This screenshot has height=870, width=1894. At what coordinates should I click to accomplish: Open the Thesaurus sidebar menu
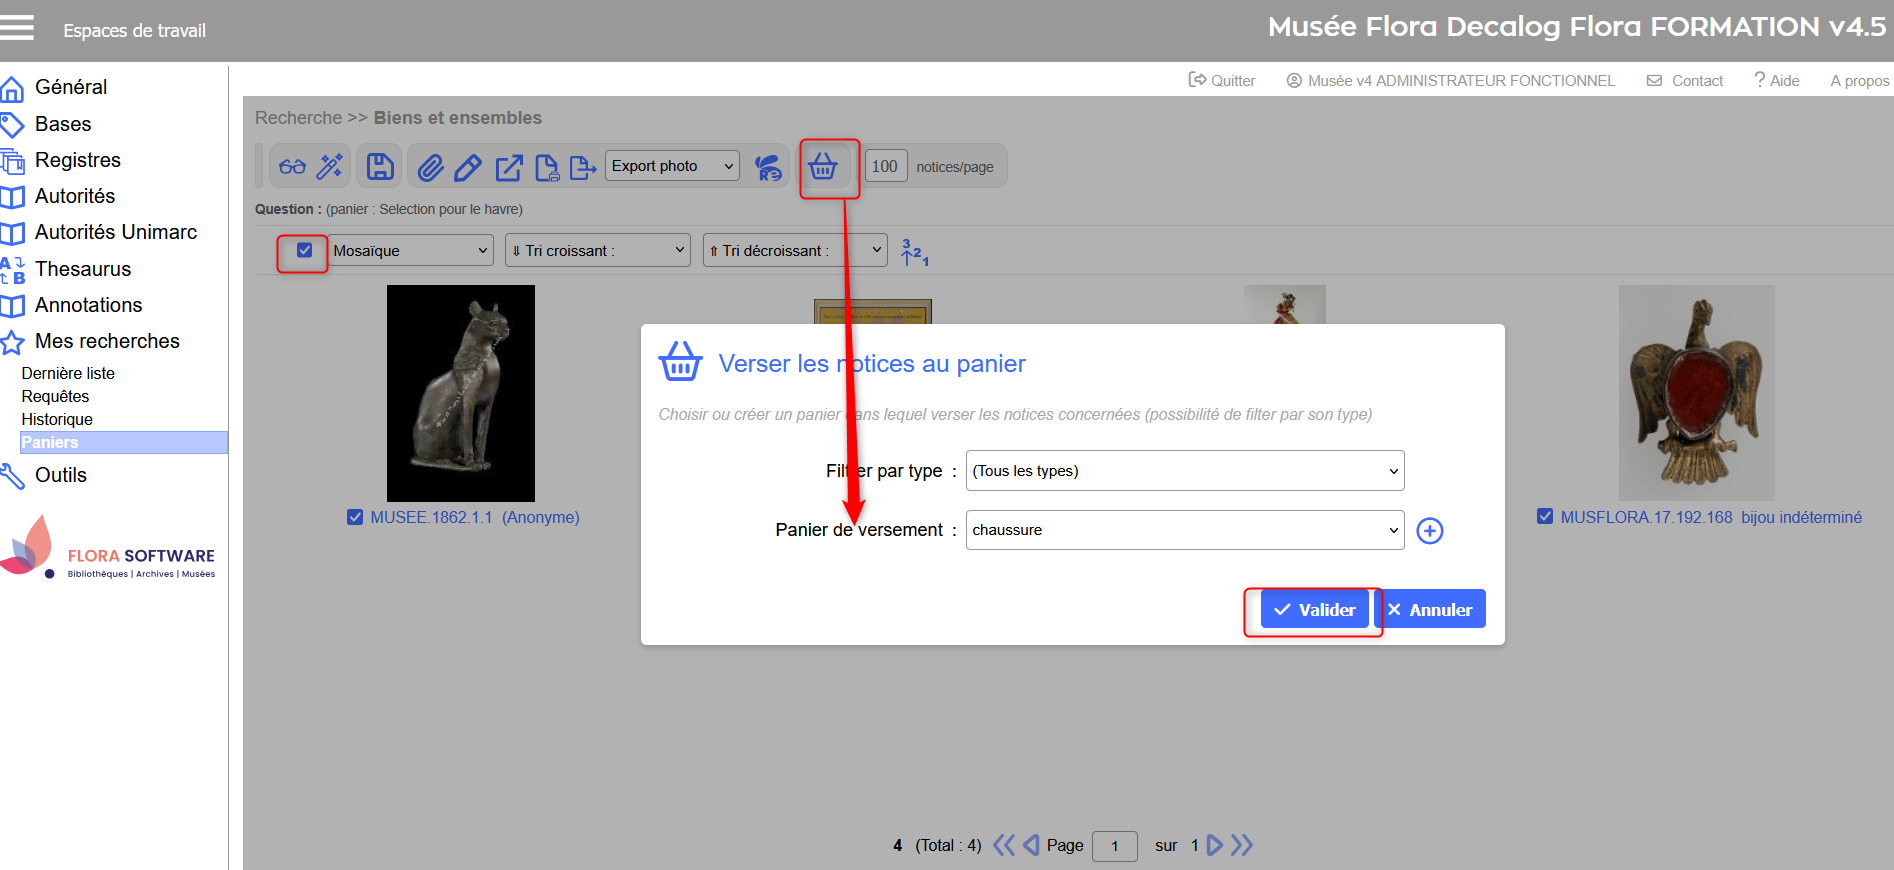click(x=83, y=269)
